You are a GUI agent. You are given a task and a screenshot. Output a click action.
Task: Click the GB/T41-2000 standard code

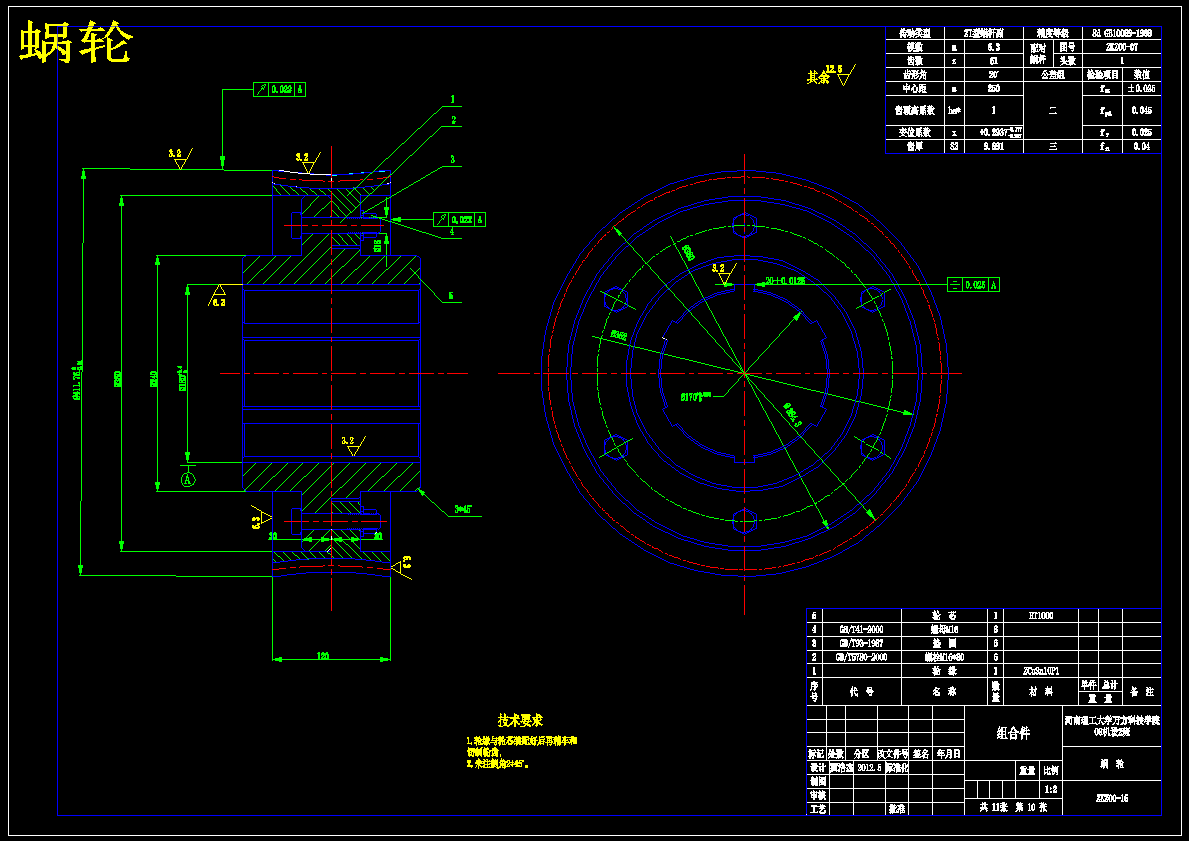(x=861, y=629)
